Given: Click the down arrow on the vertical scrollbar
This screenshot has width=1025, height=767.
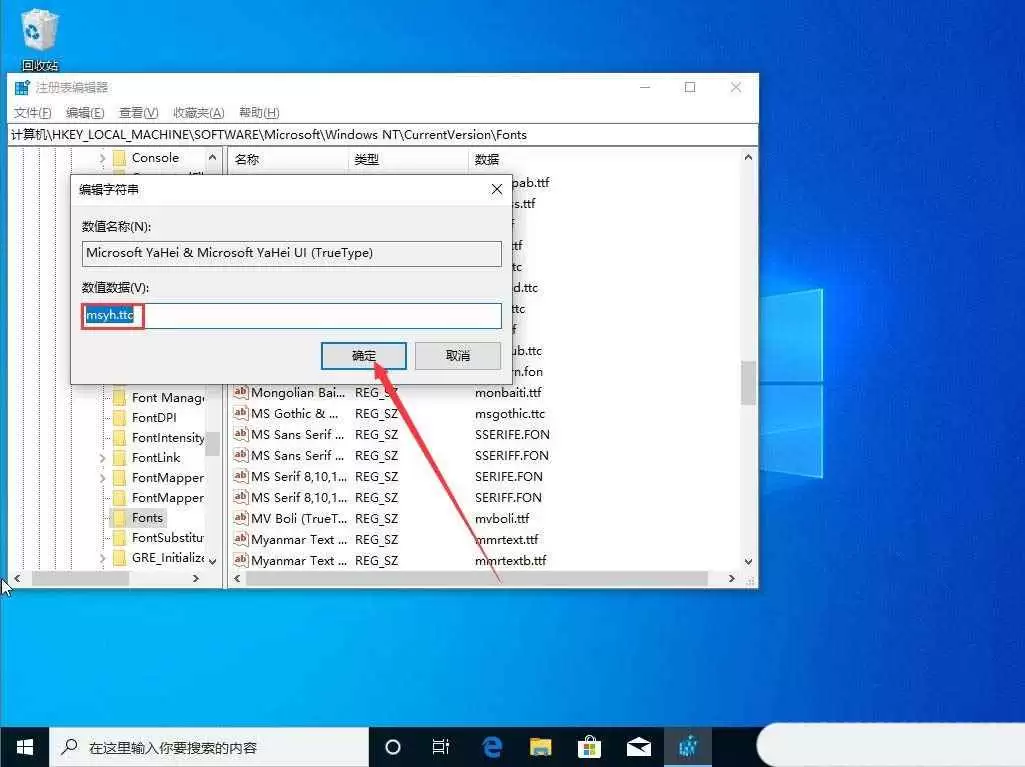Looking at the screenshot, I should click(x=749, y=560).
